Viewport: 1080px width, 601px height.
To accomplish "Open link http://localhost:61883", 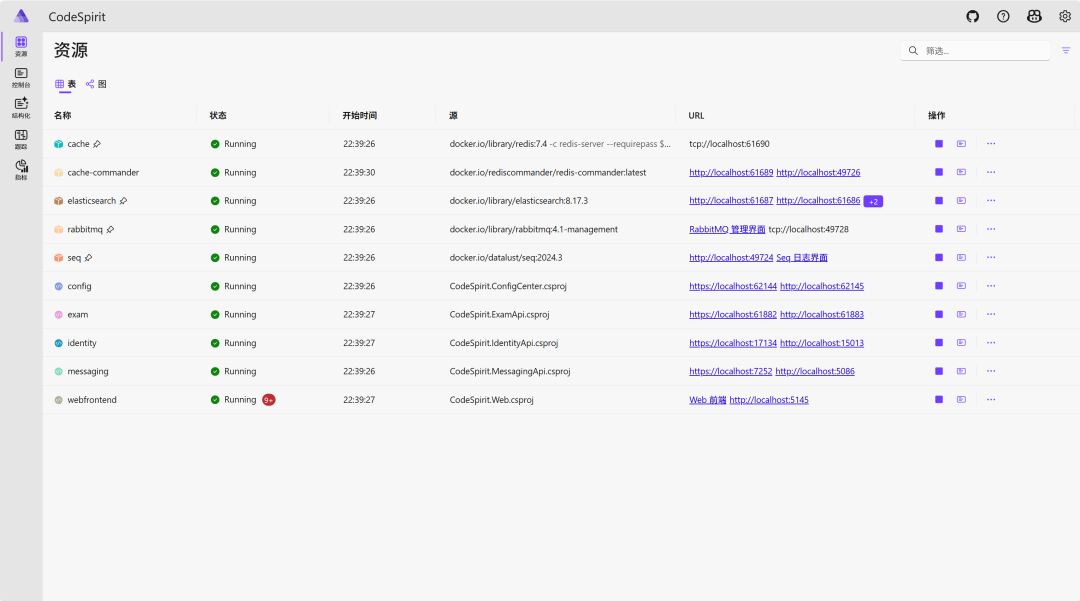I will (822, 315).
